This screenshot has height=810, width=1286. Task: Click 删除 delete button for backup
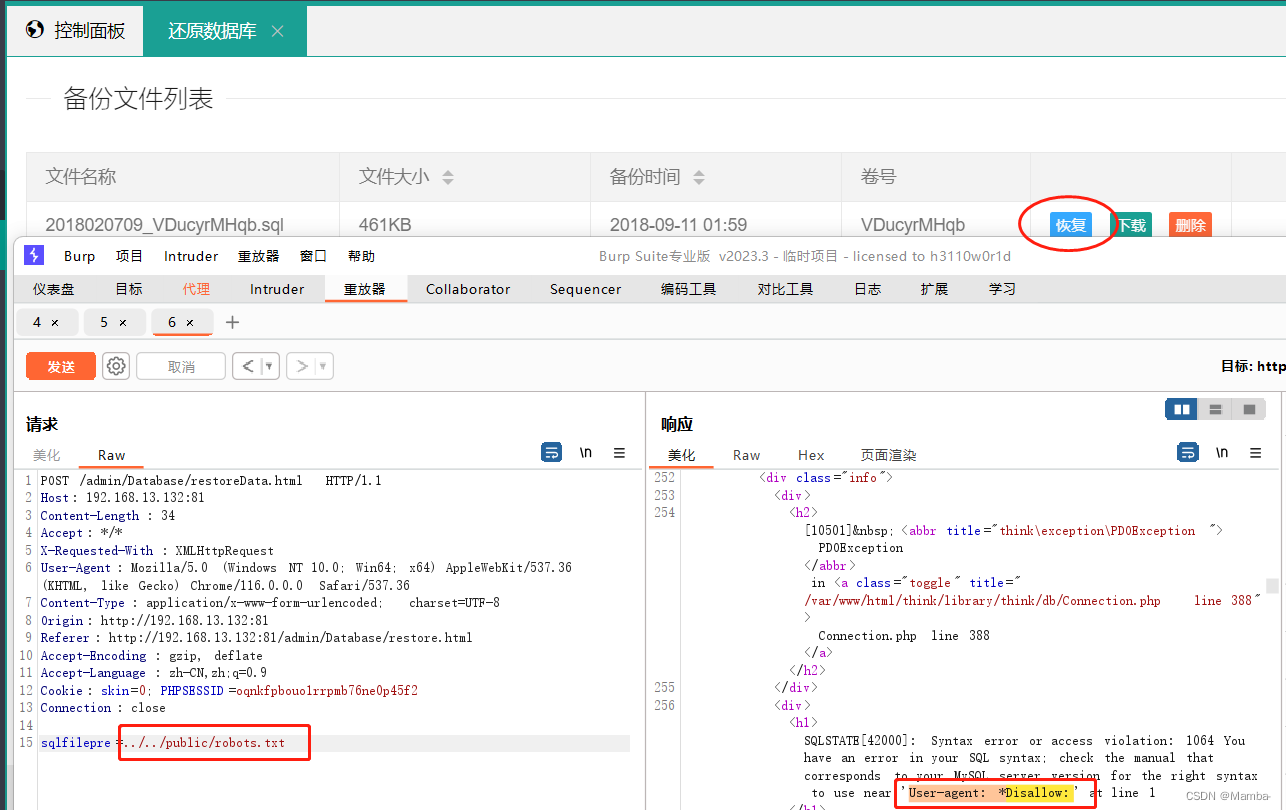tap(1190, 225)
